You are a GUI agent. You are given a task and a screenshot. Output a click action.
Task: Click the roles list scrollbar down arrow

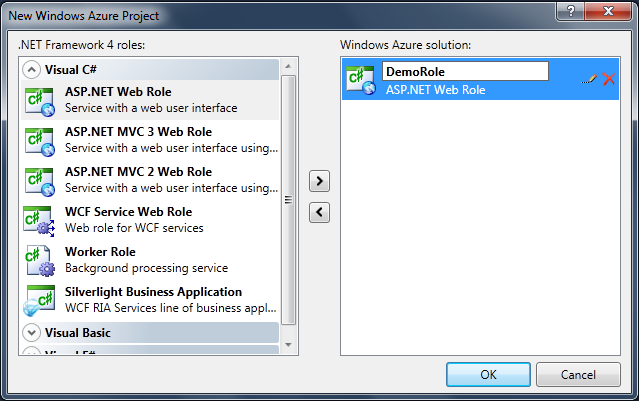click(x=289, y=345)
